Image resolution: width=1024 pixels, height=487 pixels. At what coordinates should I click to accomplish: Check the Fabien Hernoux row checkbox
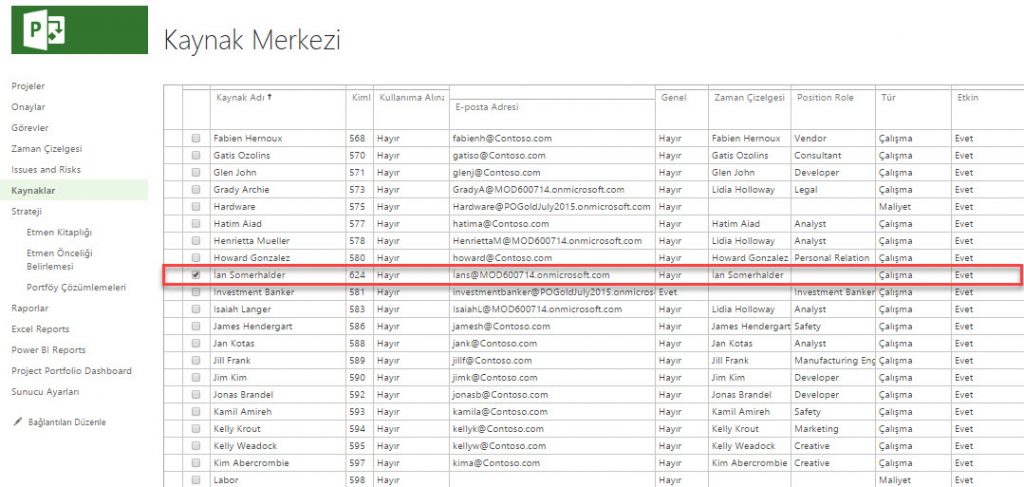pos(196,139)
